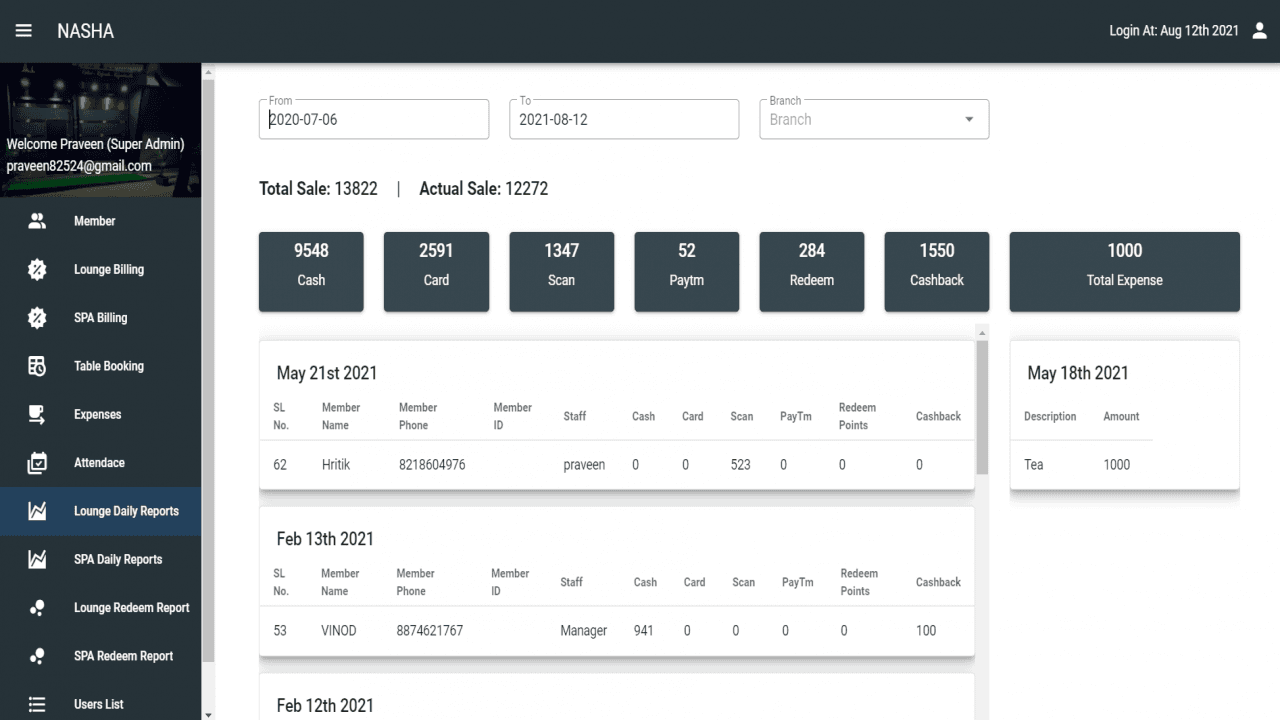
Task: Click the Cashback value 100
Action: click(926, 631)
